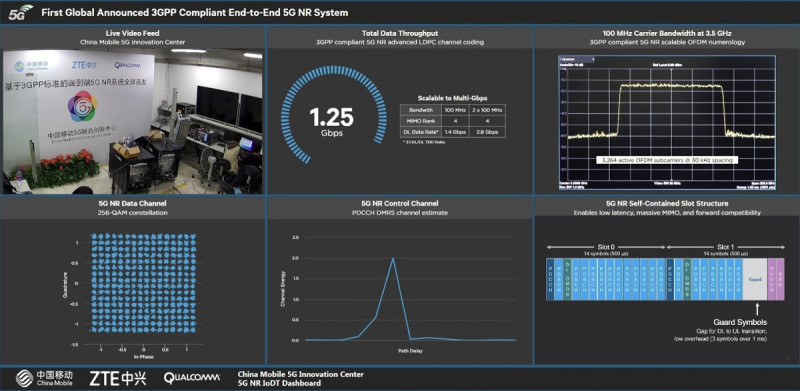Click the ZTE logo in the footer
This screenshot has width=800, height=391.
(x=118, y=378)
